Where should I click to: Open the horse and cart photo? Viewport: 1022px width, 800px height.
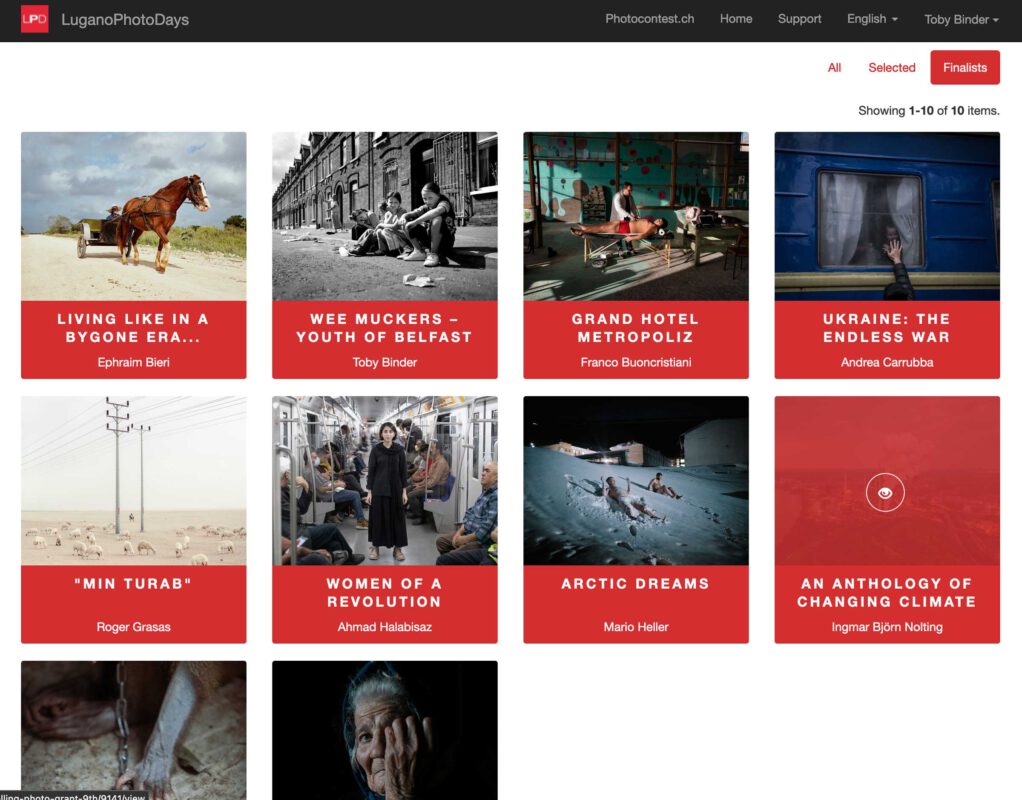pos(134,216)
